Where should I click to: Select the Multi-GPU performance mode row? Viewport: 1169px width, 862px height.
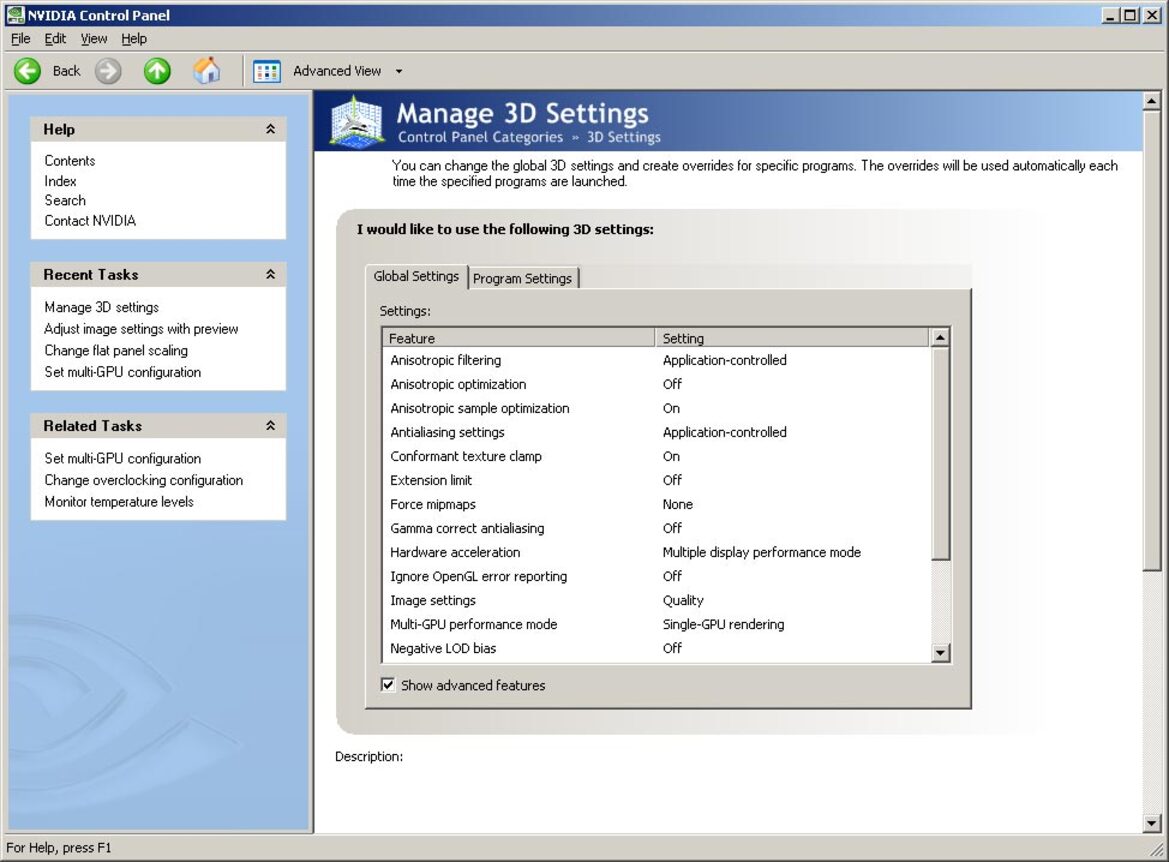coord(657,624)
